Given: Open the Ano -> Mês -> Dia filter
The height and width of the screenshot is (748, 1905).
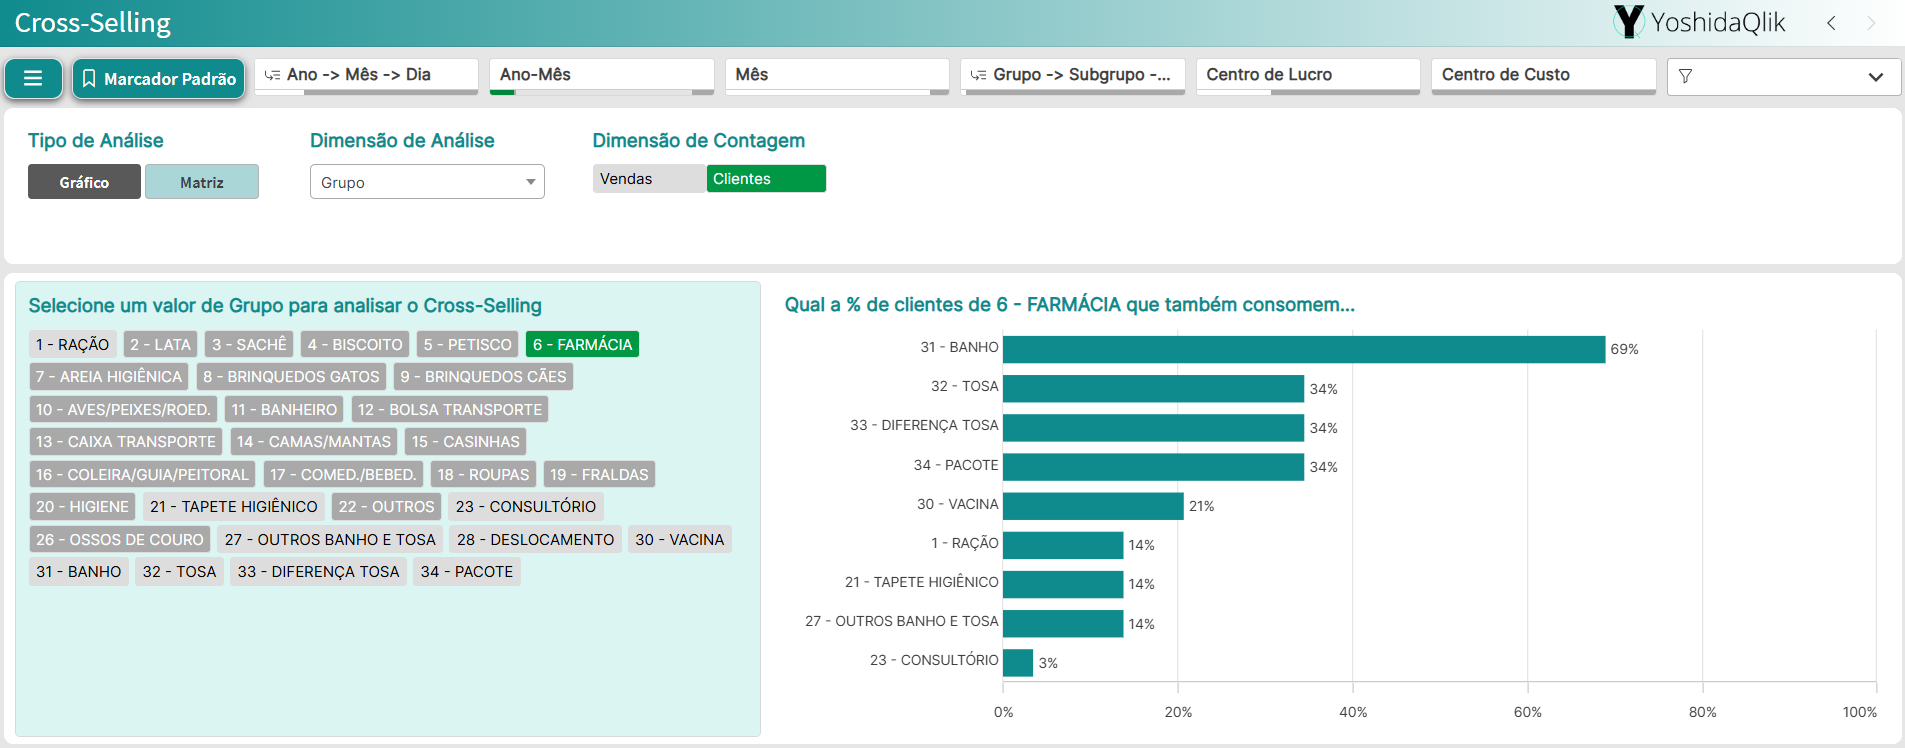Looking at the screenshot, I should click(366, 76).
